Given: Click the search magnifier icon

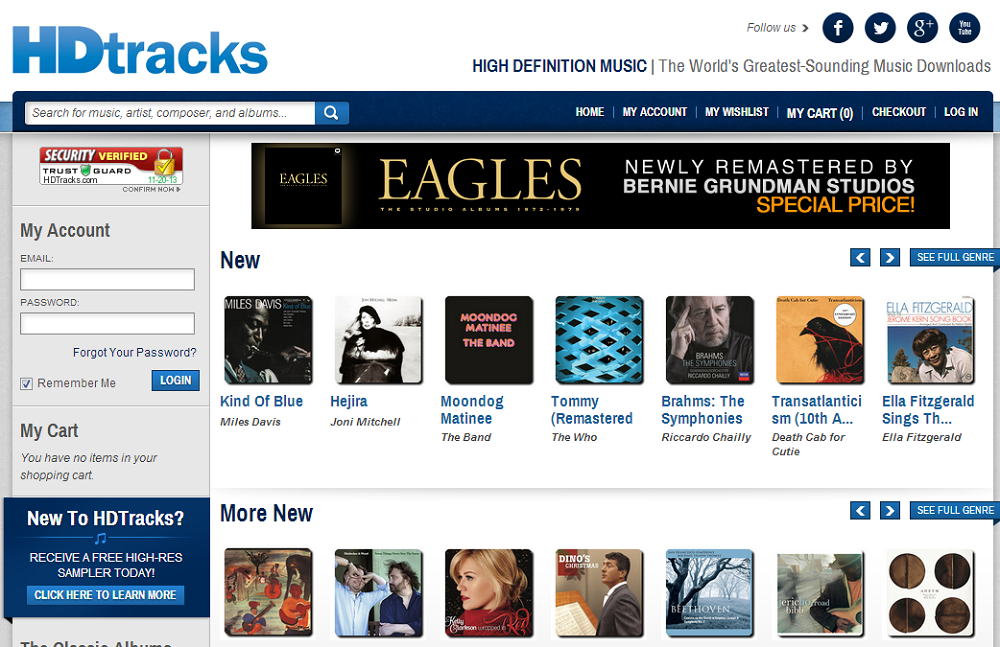Looking at the screenshot, I should coord(331,113).
